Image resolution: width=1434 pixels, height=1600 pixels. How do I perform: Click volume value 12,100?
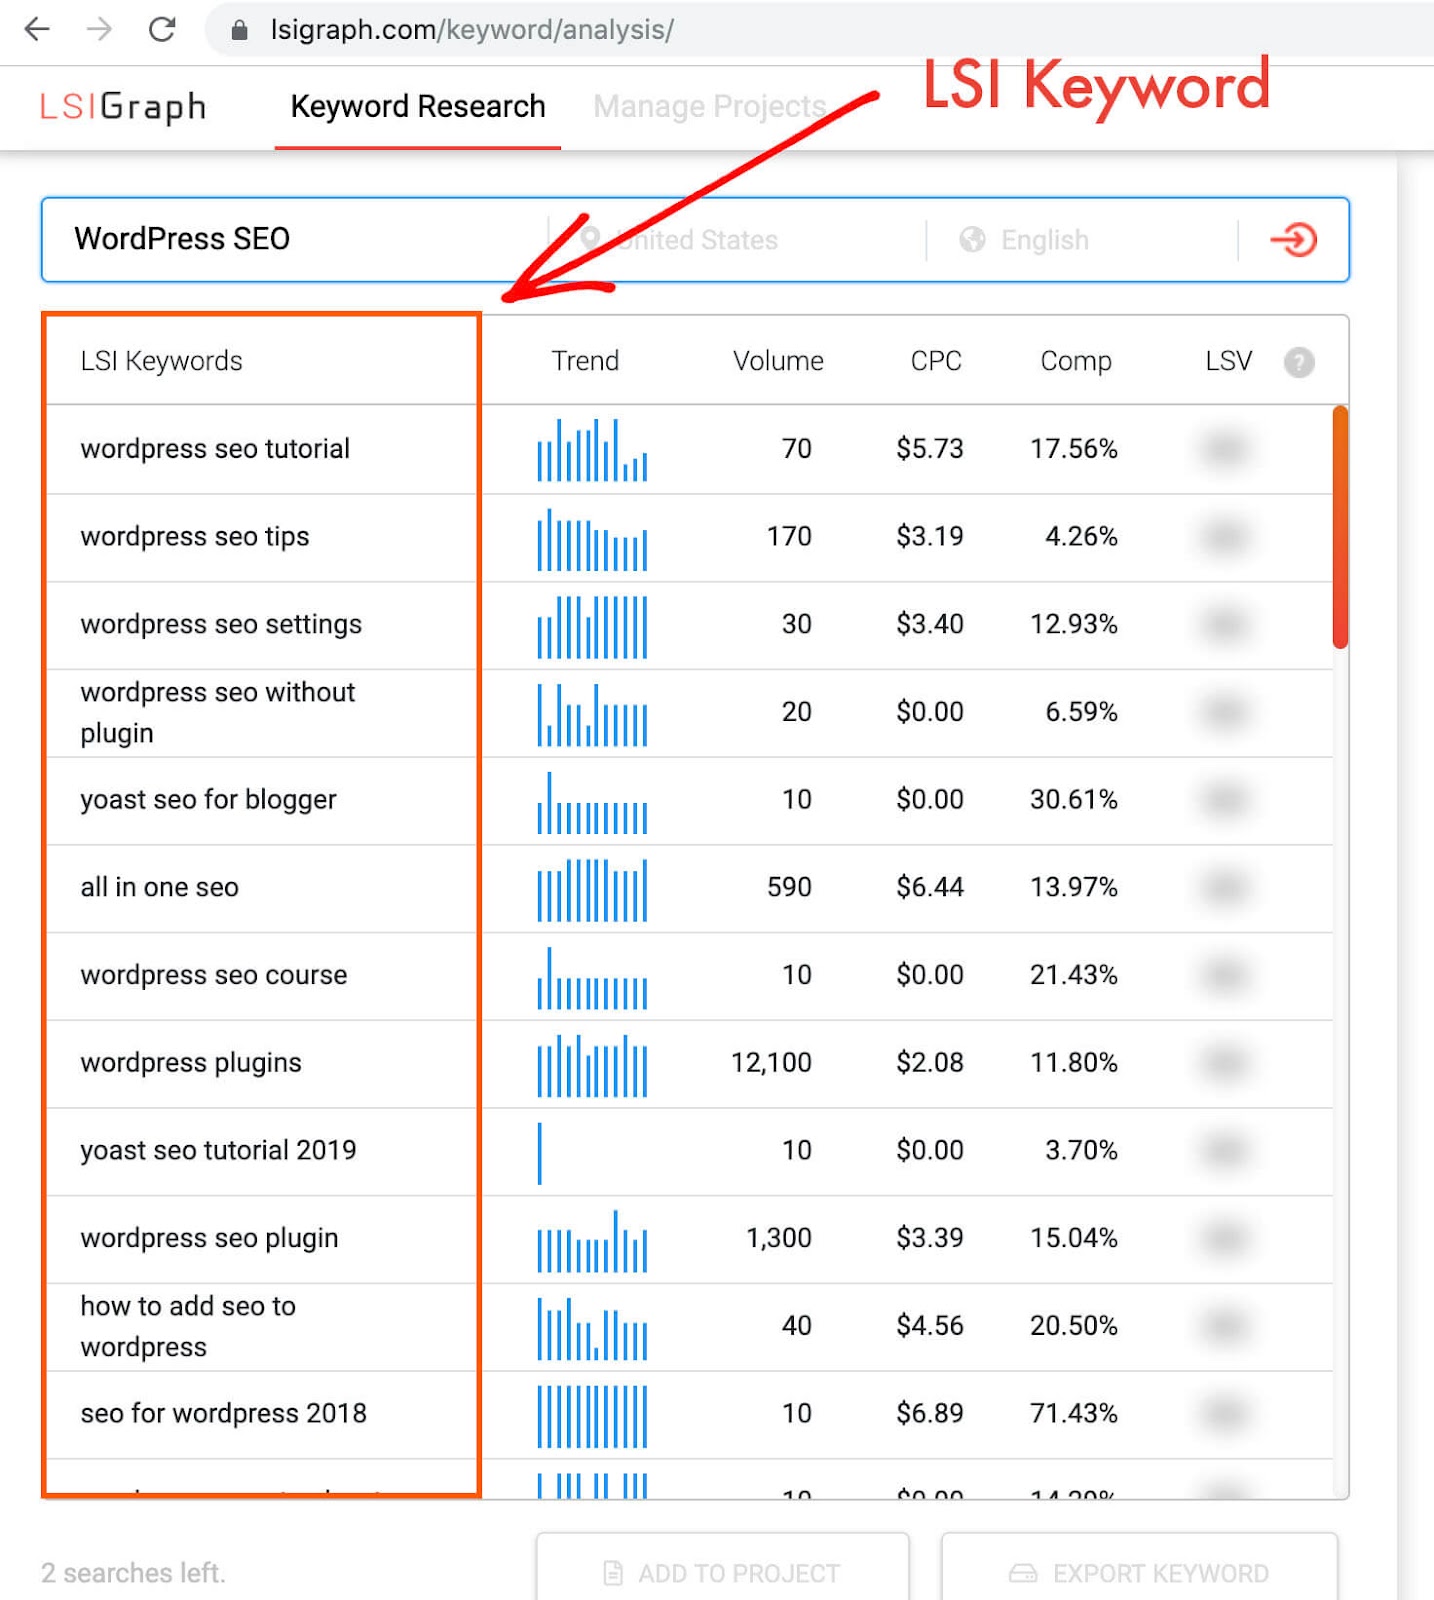click(x=771, y=1062)
